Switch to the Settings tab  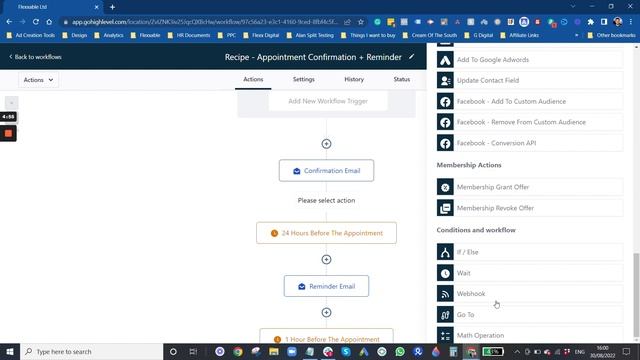click(x=304, y=79)
